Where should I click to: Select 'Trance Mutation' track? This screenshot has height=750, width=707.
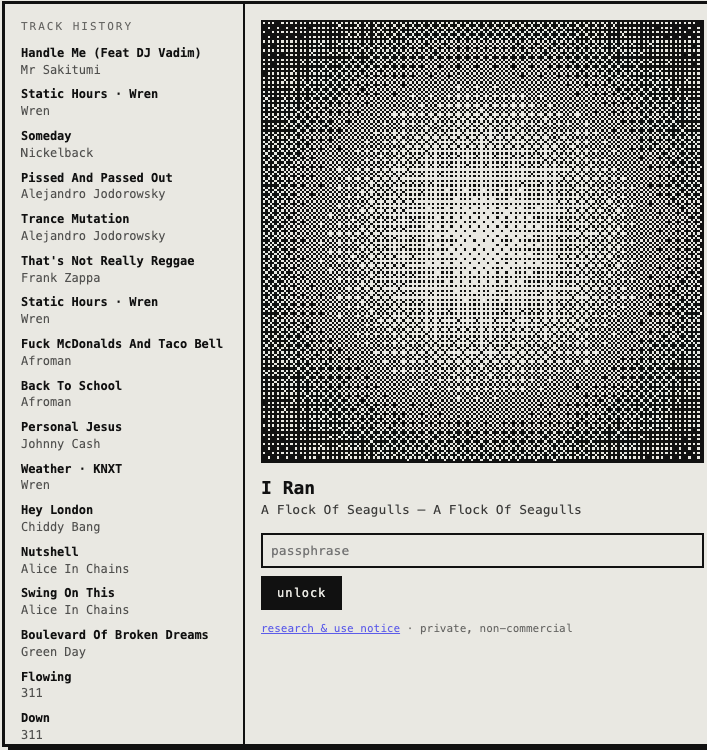75,219
